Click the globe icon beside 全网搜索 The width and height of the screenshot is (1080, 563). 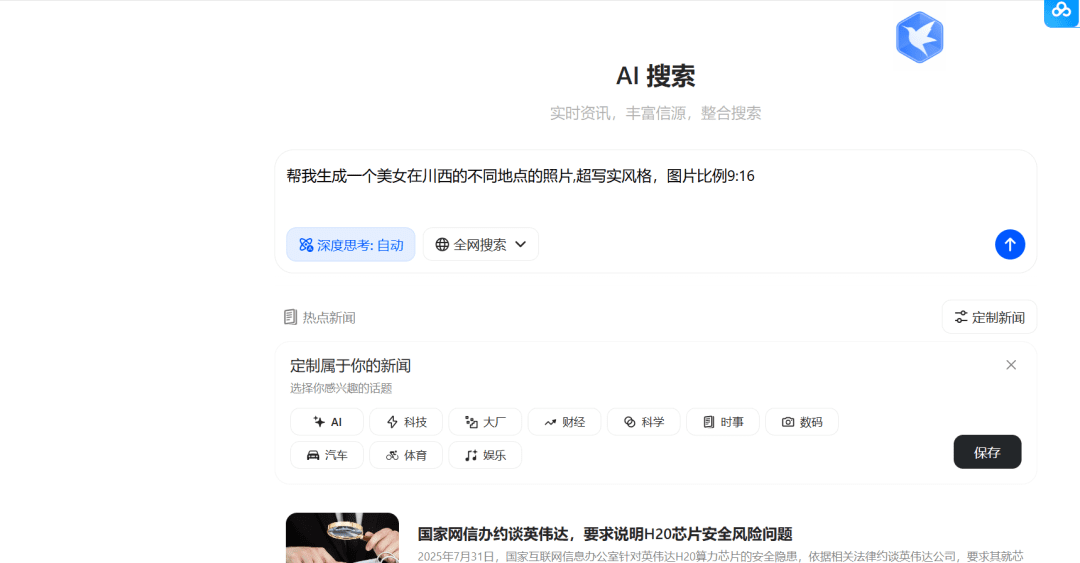click(442, 245)
